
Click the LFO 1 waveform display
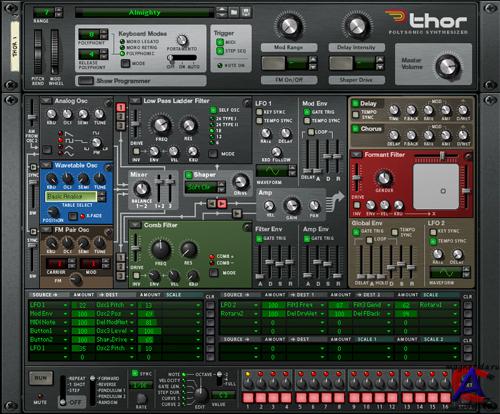[272, 171]
